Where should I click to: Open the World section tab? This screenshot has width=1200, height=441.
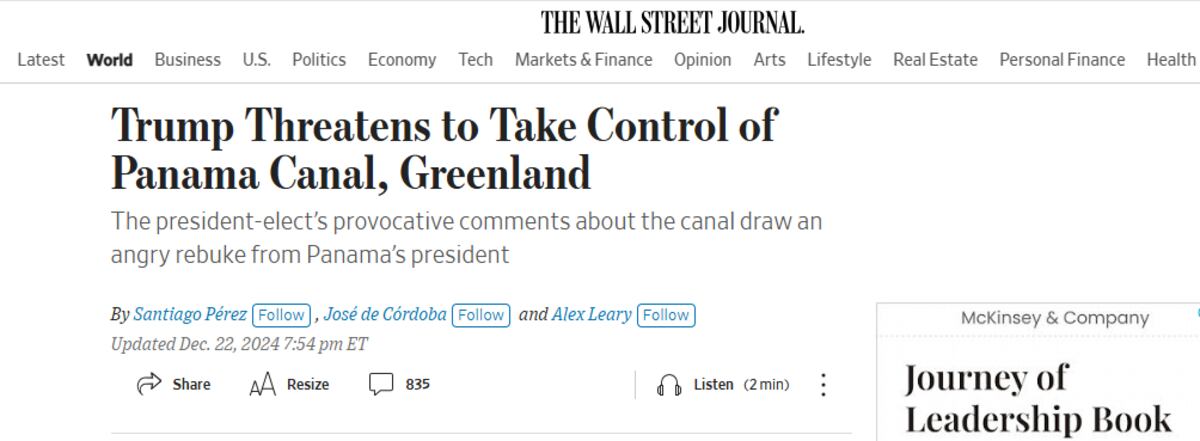[110, 60]
